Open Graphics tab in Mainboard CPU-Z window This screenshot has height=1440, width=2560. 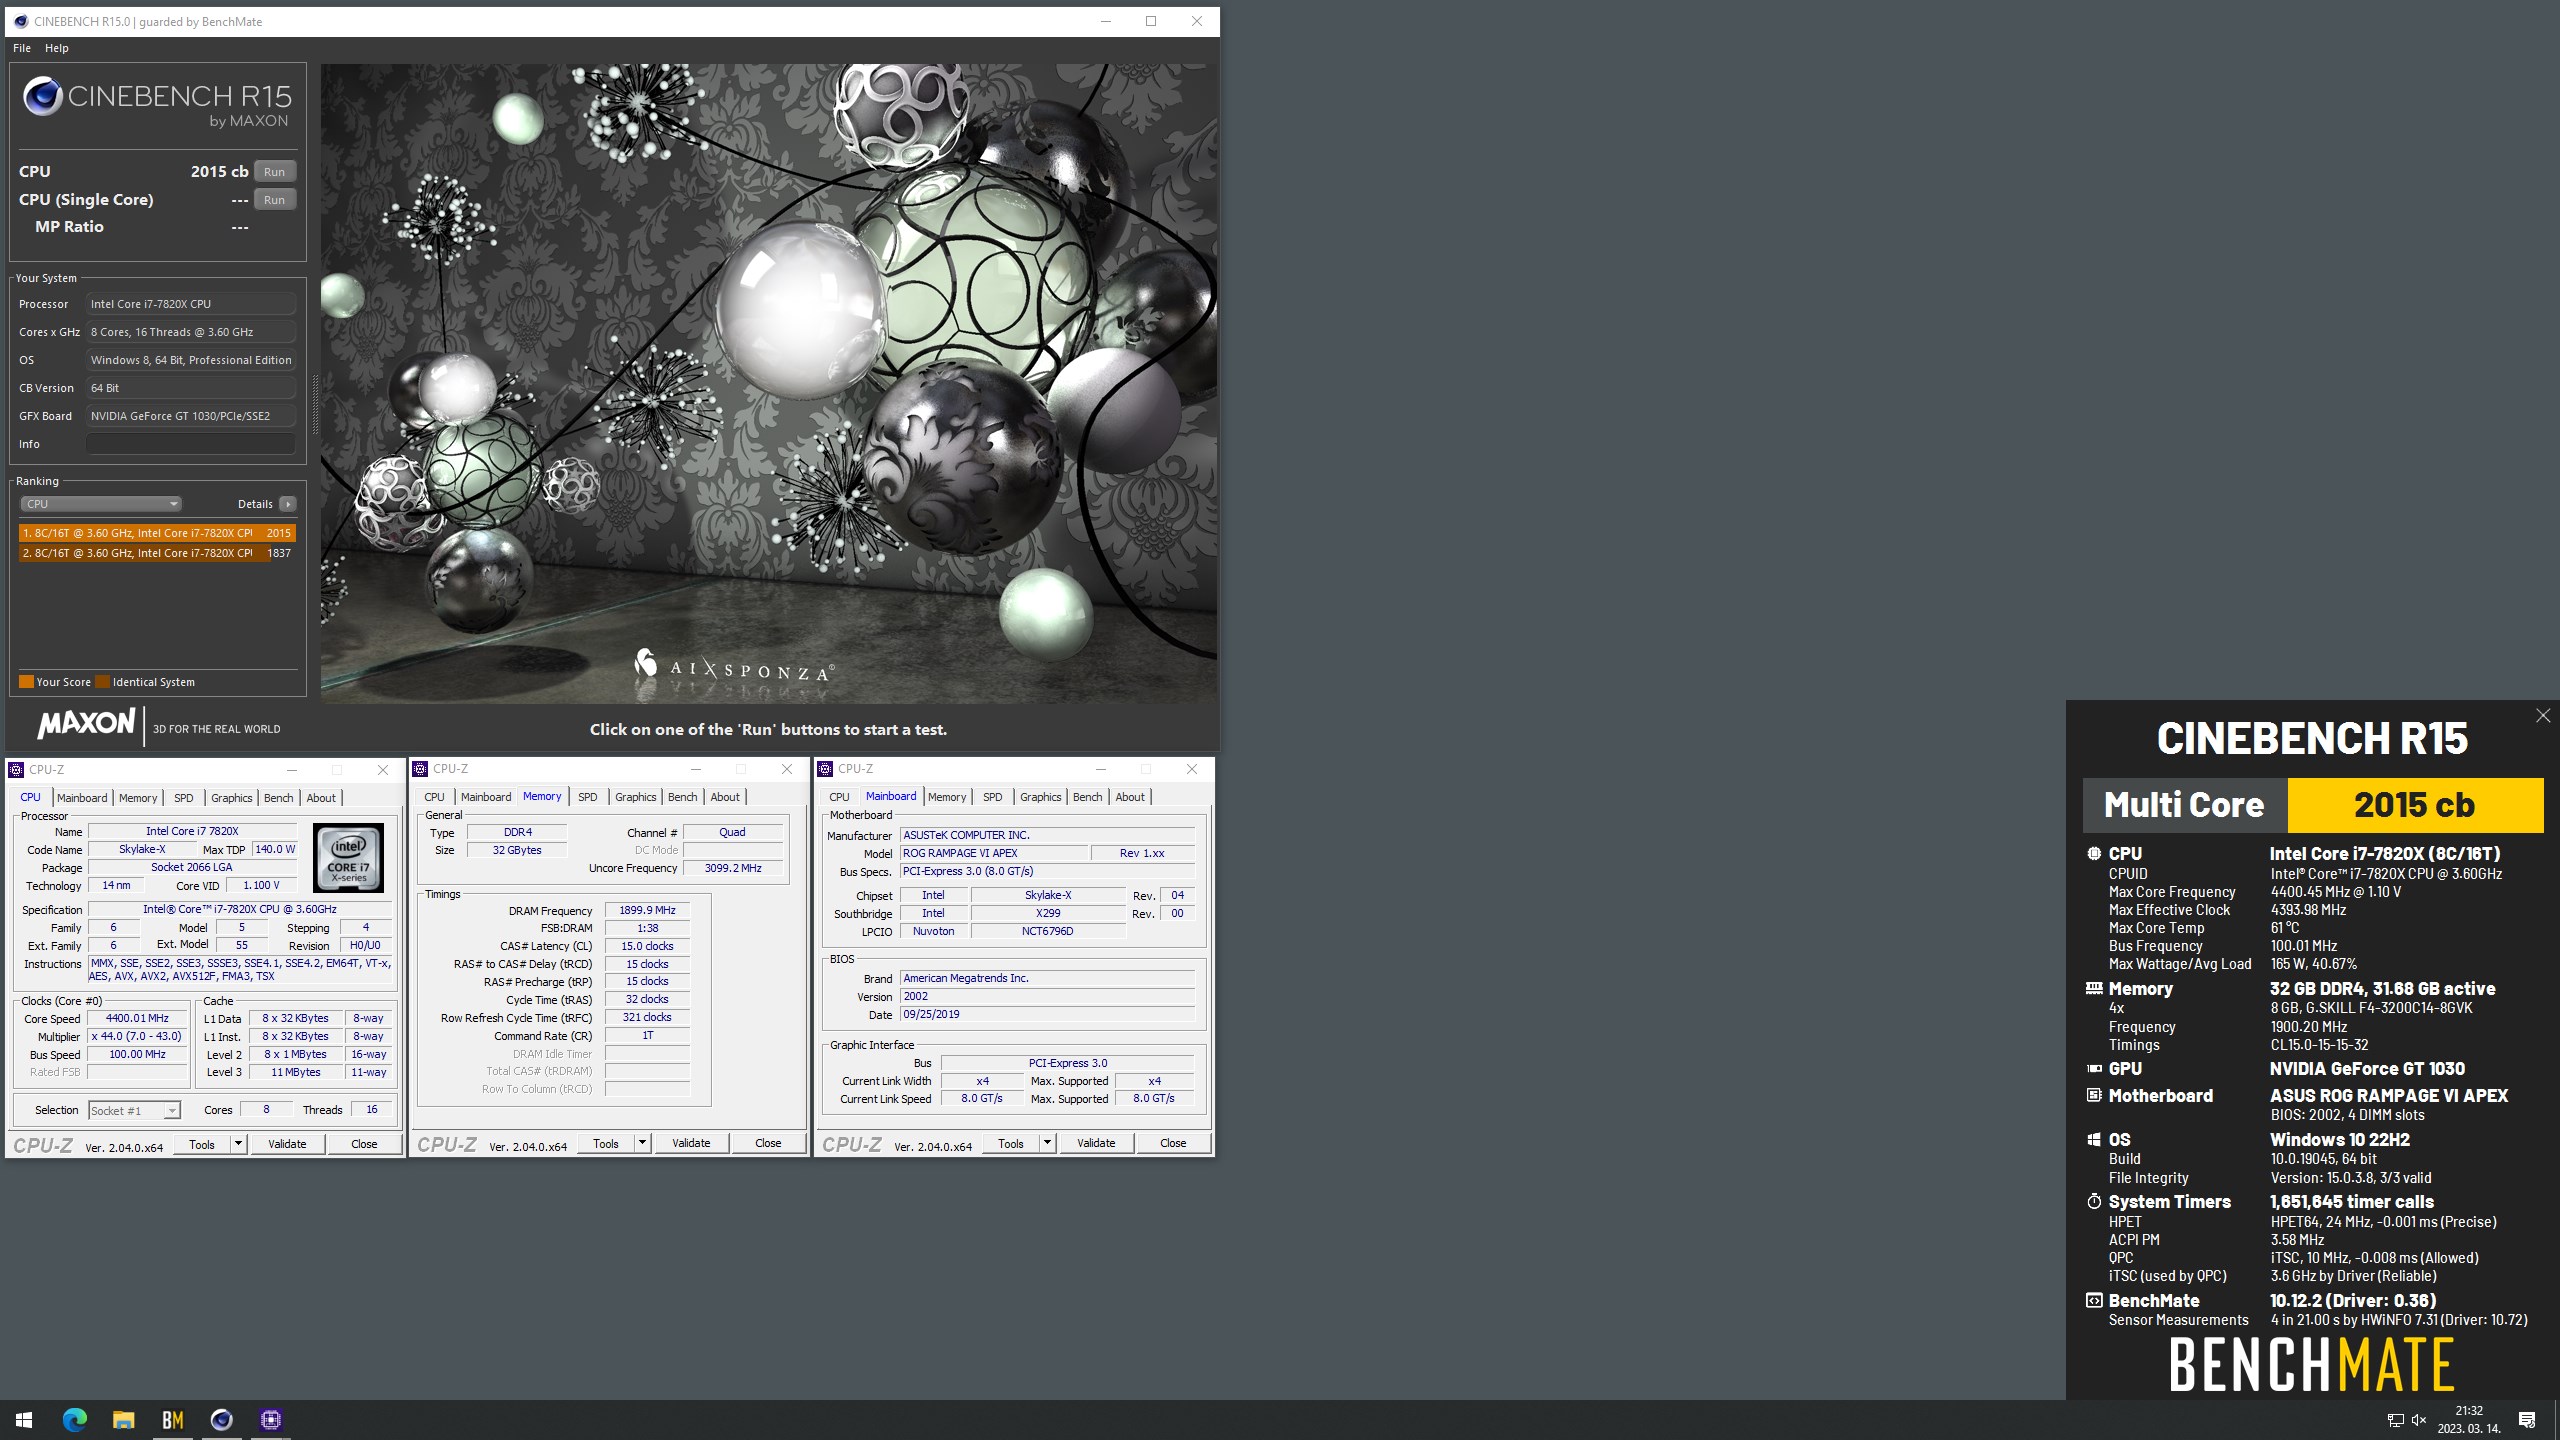(x=1040, y=797)
